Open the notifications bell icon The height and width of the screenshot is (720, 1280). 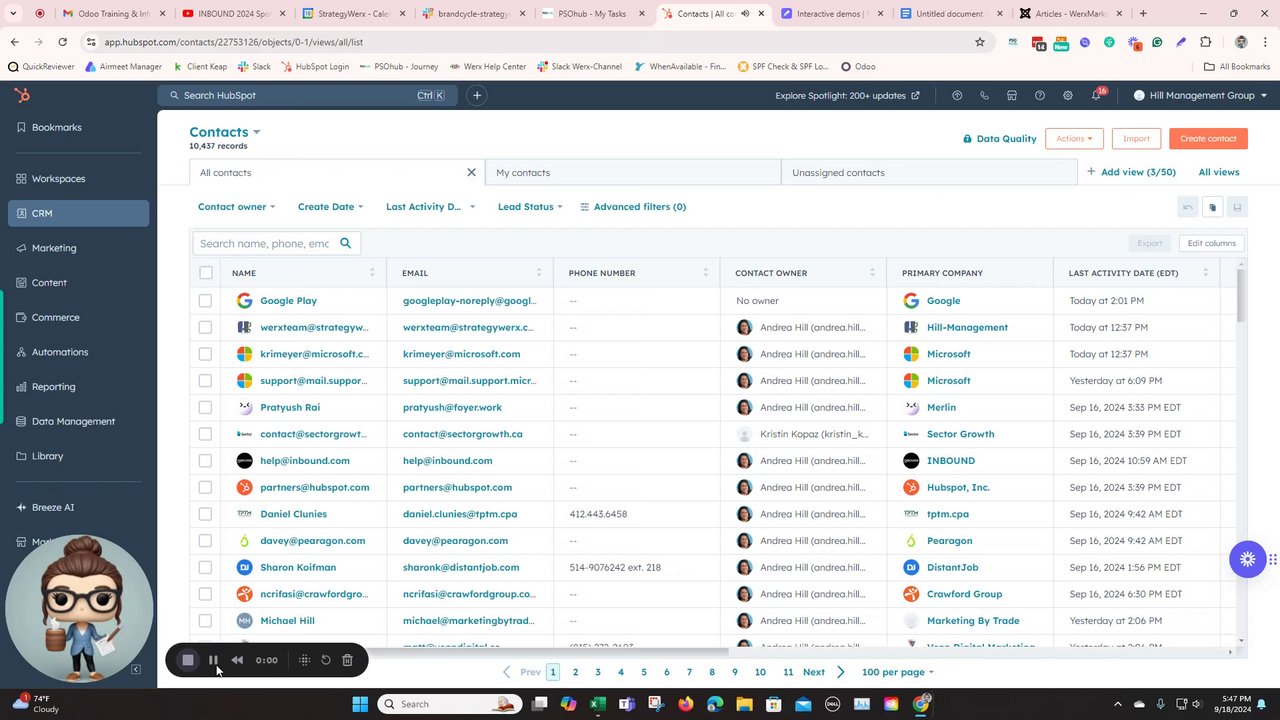pyautogui.click(x=1096, y=95)
